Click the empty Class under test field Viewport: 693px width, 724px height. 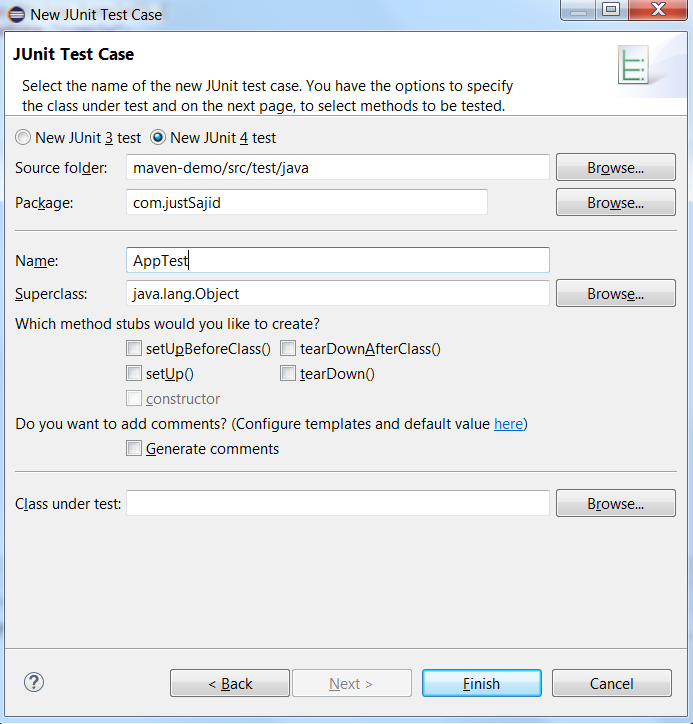(x=337, y=503)
